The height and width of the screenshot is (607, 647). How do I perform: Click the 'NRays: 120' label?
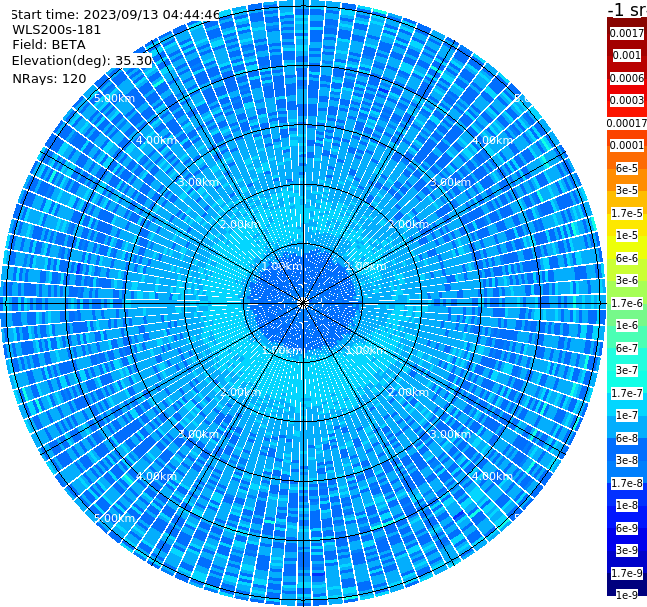click(49, 78)
